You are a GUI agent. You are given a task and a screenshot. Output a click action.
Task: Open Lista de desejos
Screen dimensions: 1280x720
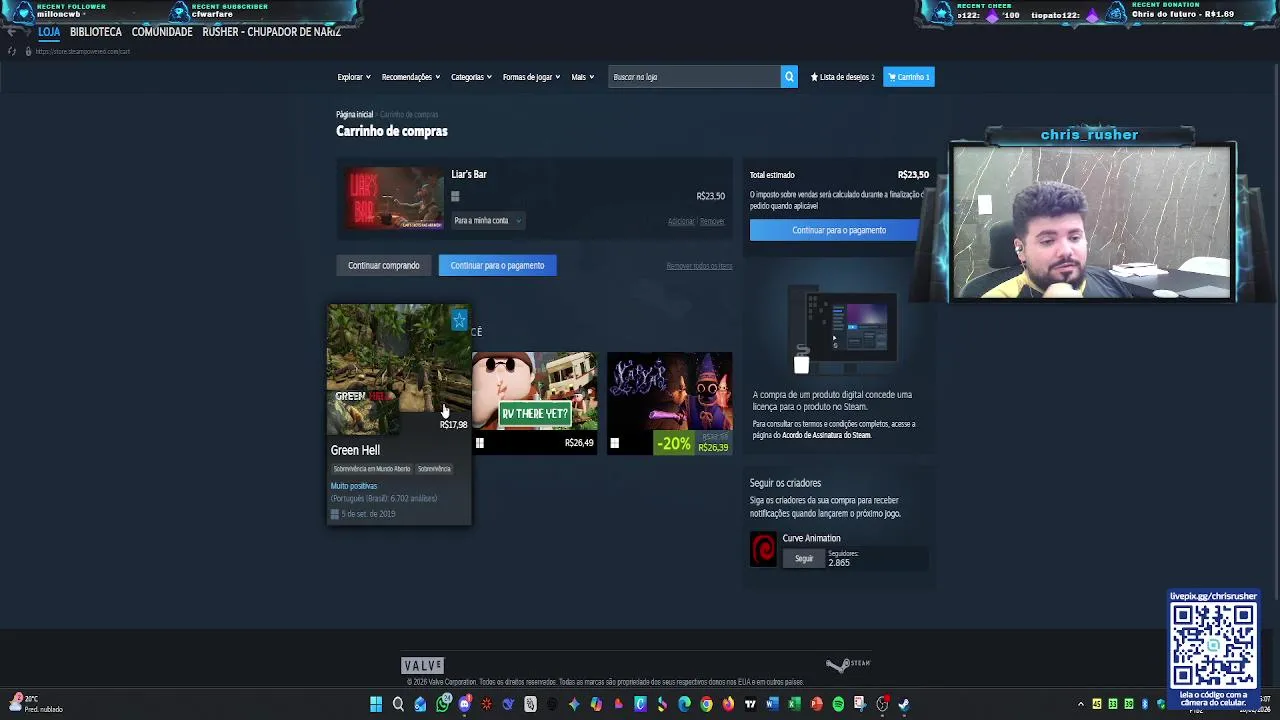point(842,77)
